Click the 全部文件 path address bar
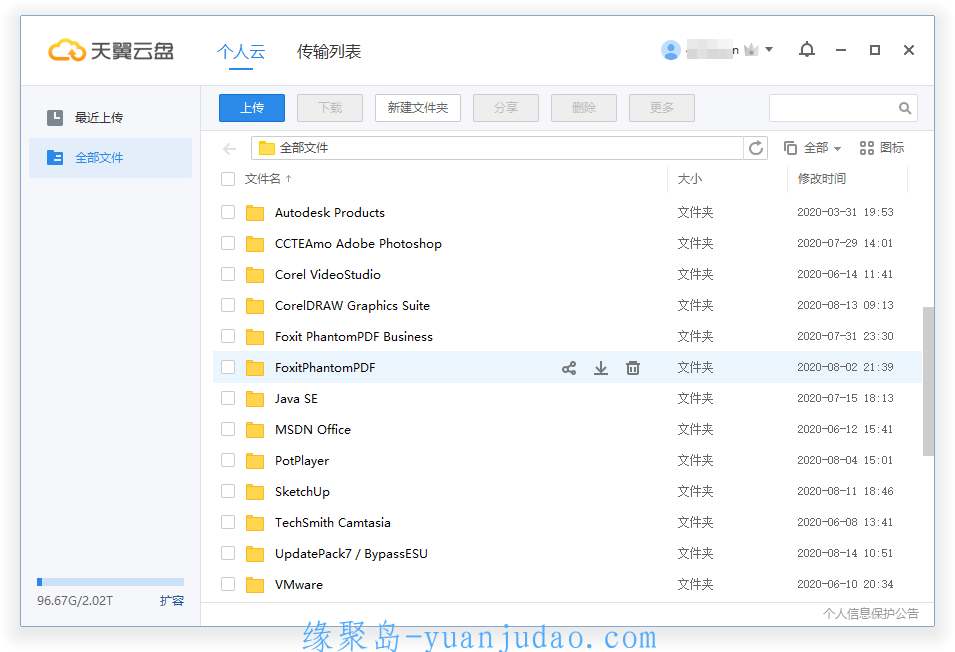 497,148
